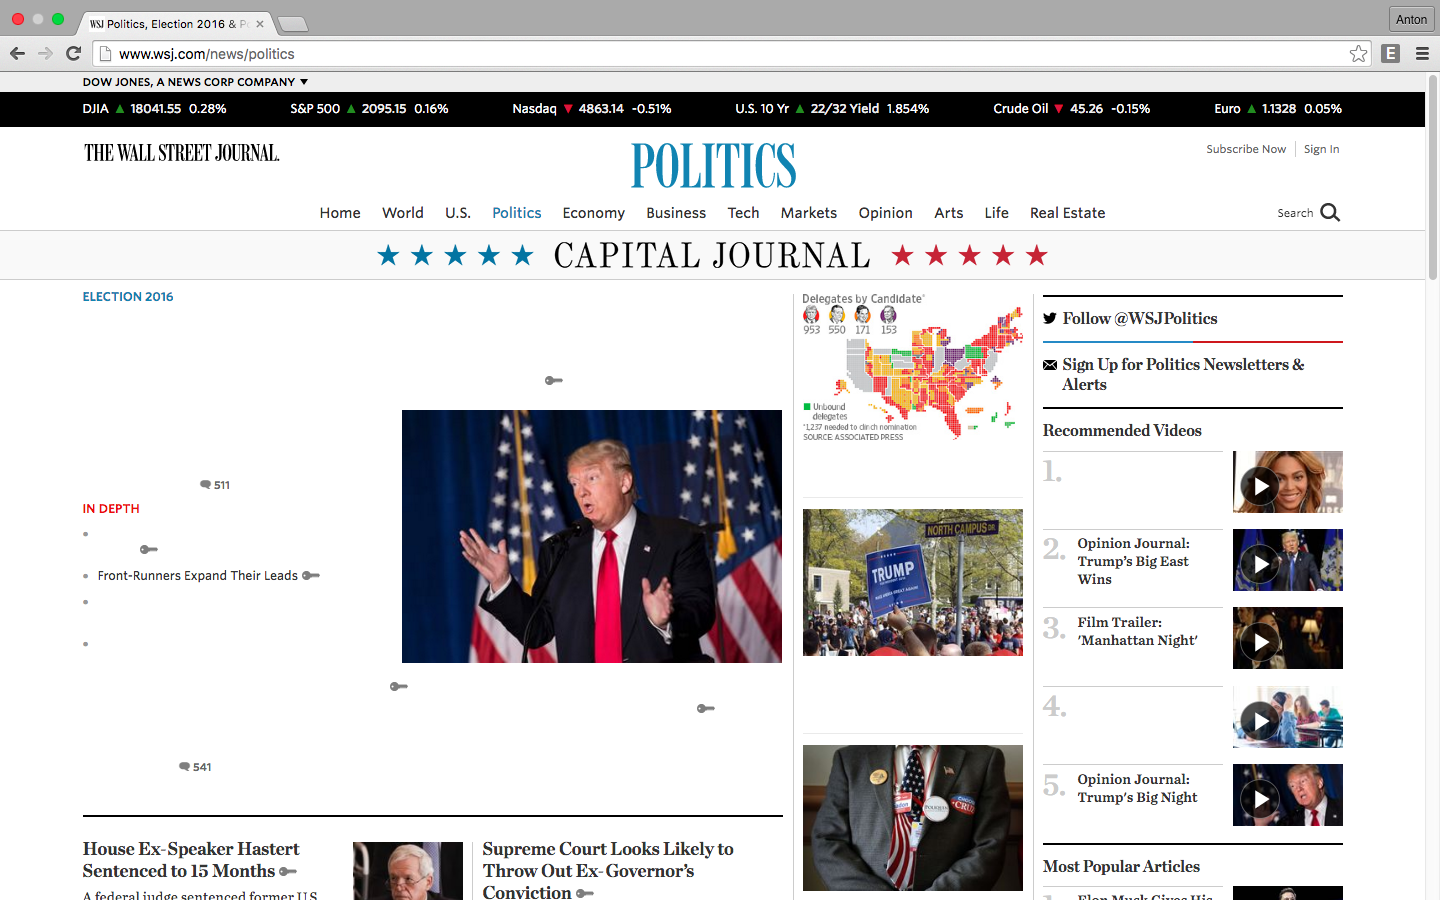Viewport: 1440px width, 900px height.
Task: Click the newsletter envelope icon
Action: point(1050,365)
